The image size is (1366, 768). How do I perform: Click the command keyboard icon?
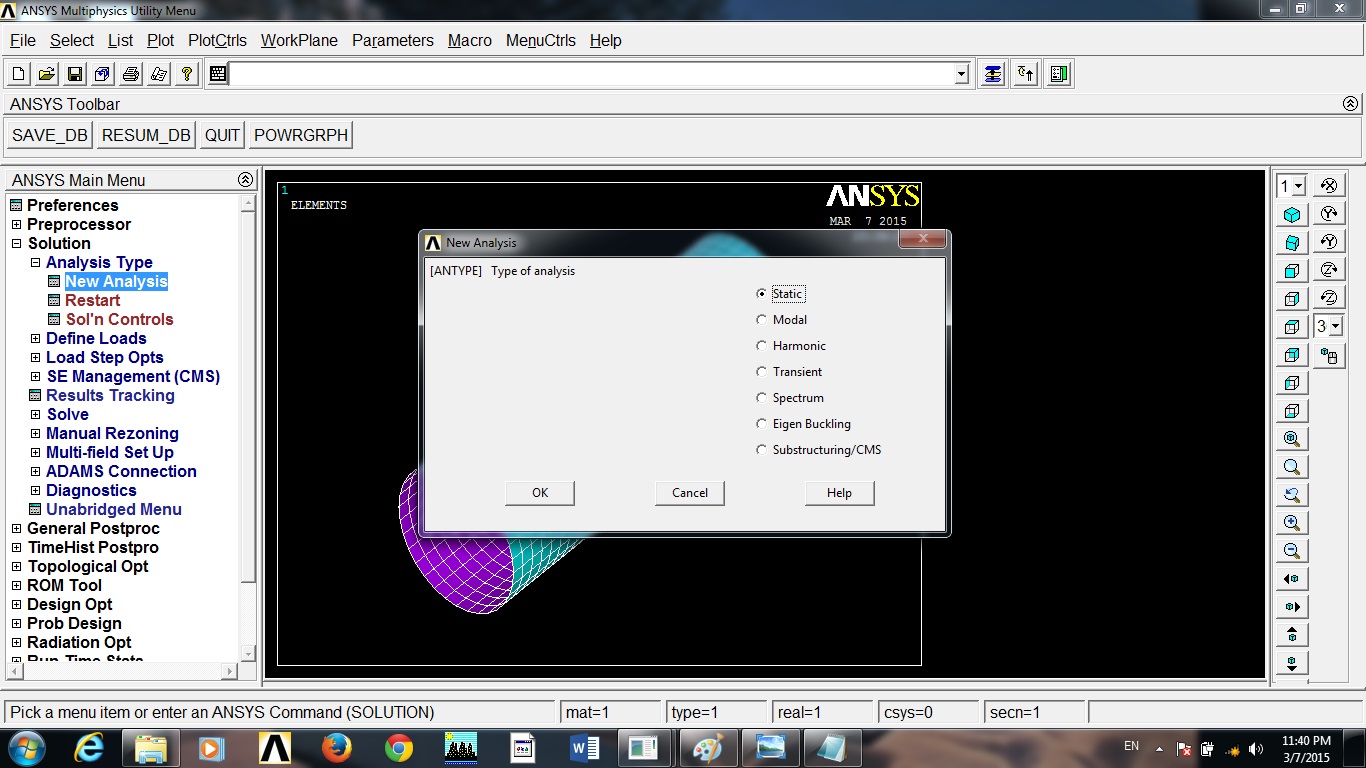click(x=219, y=74)
